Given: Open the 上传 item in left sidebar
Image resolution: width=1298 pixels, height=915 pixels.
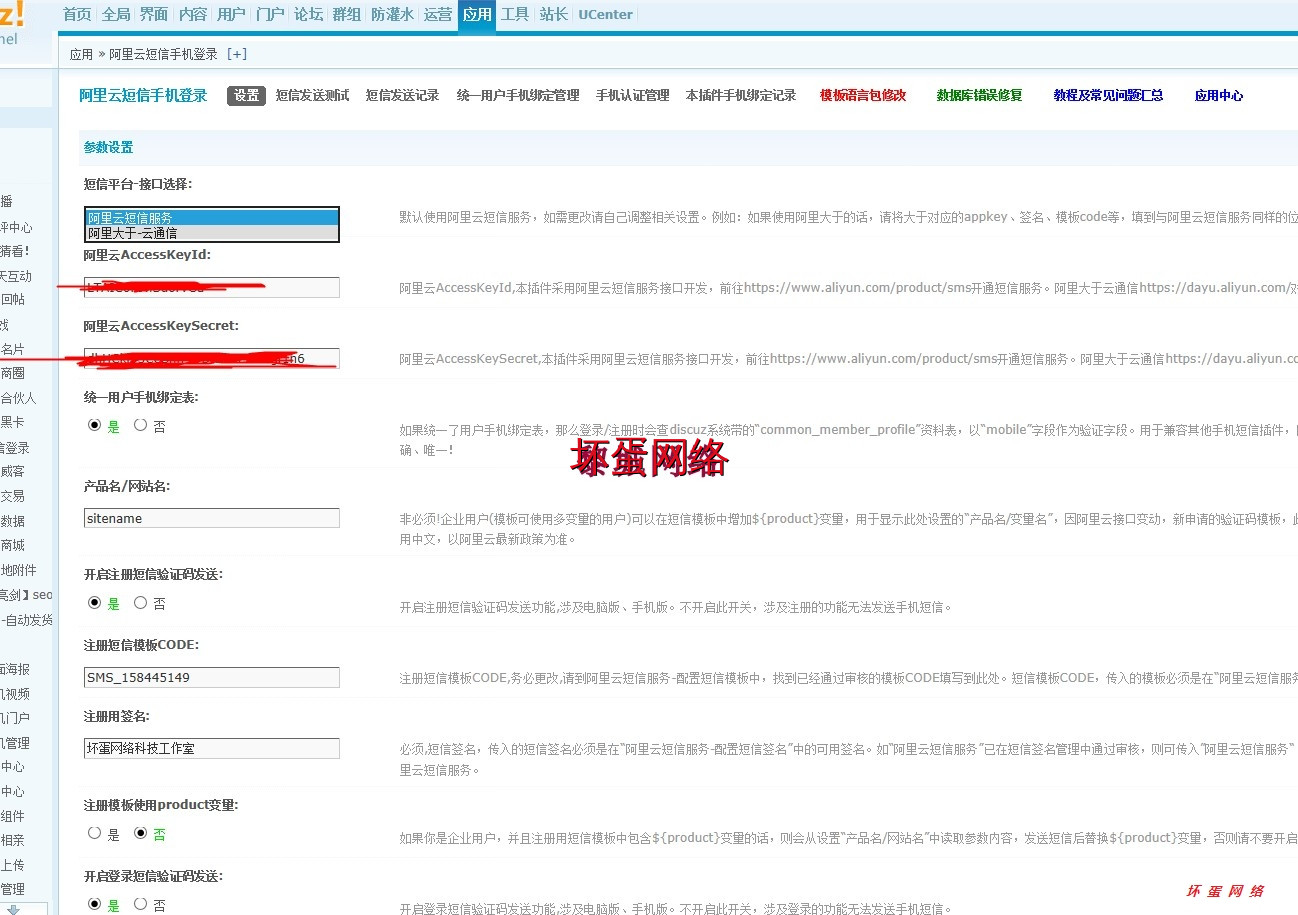Looking at the screenshot, I should [x=12, y=865].
